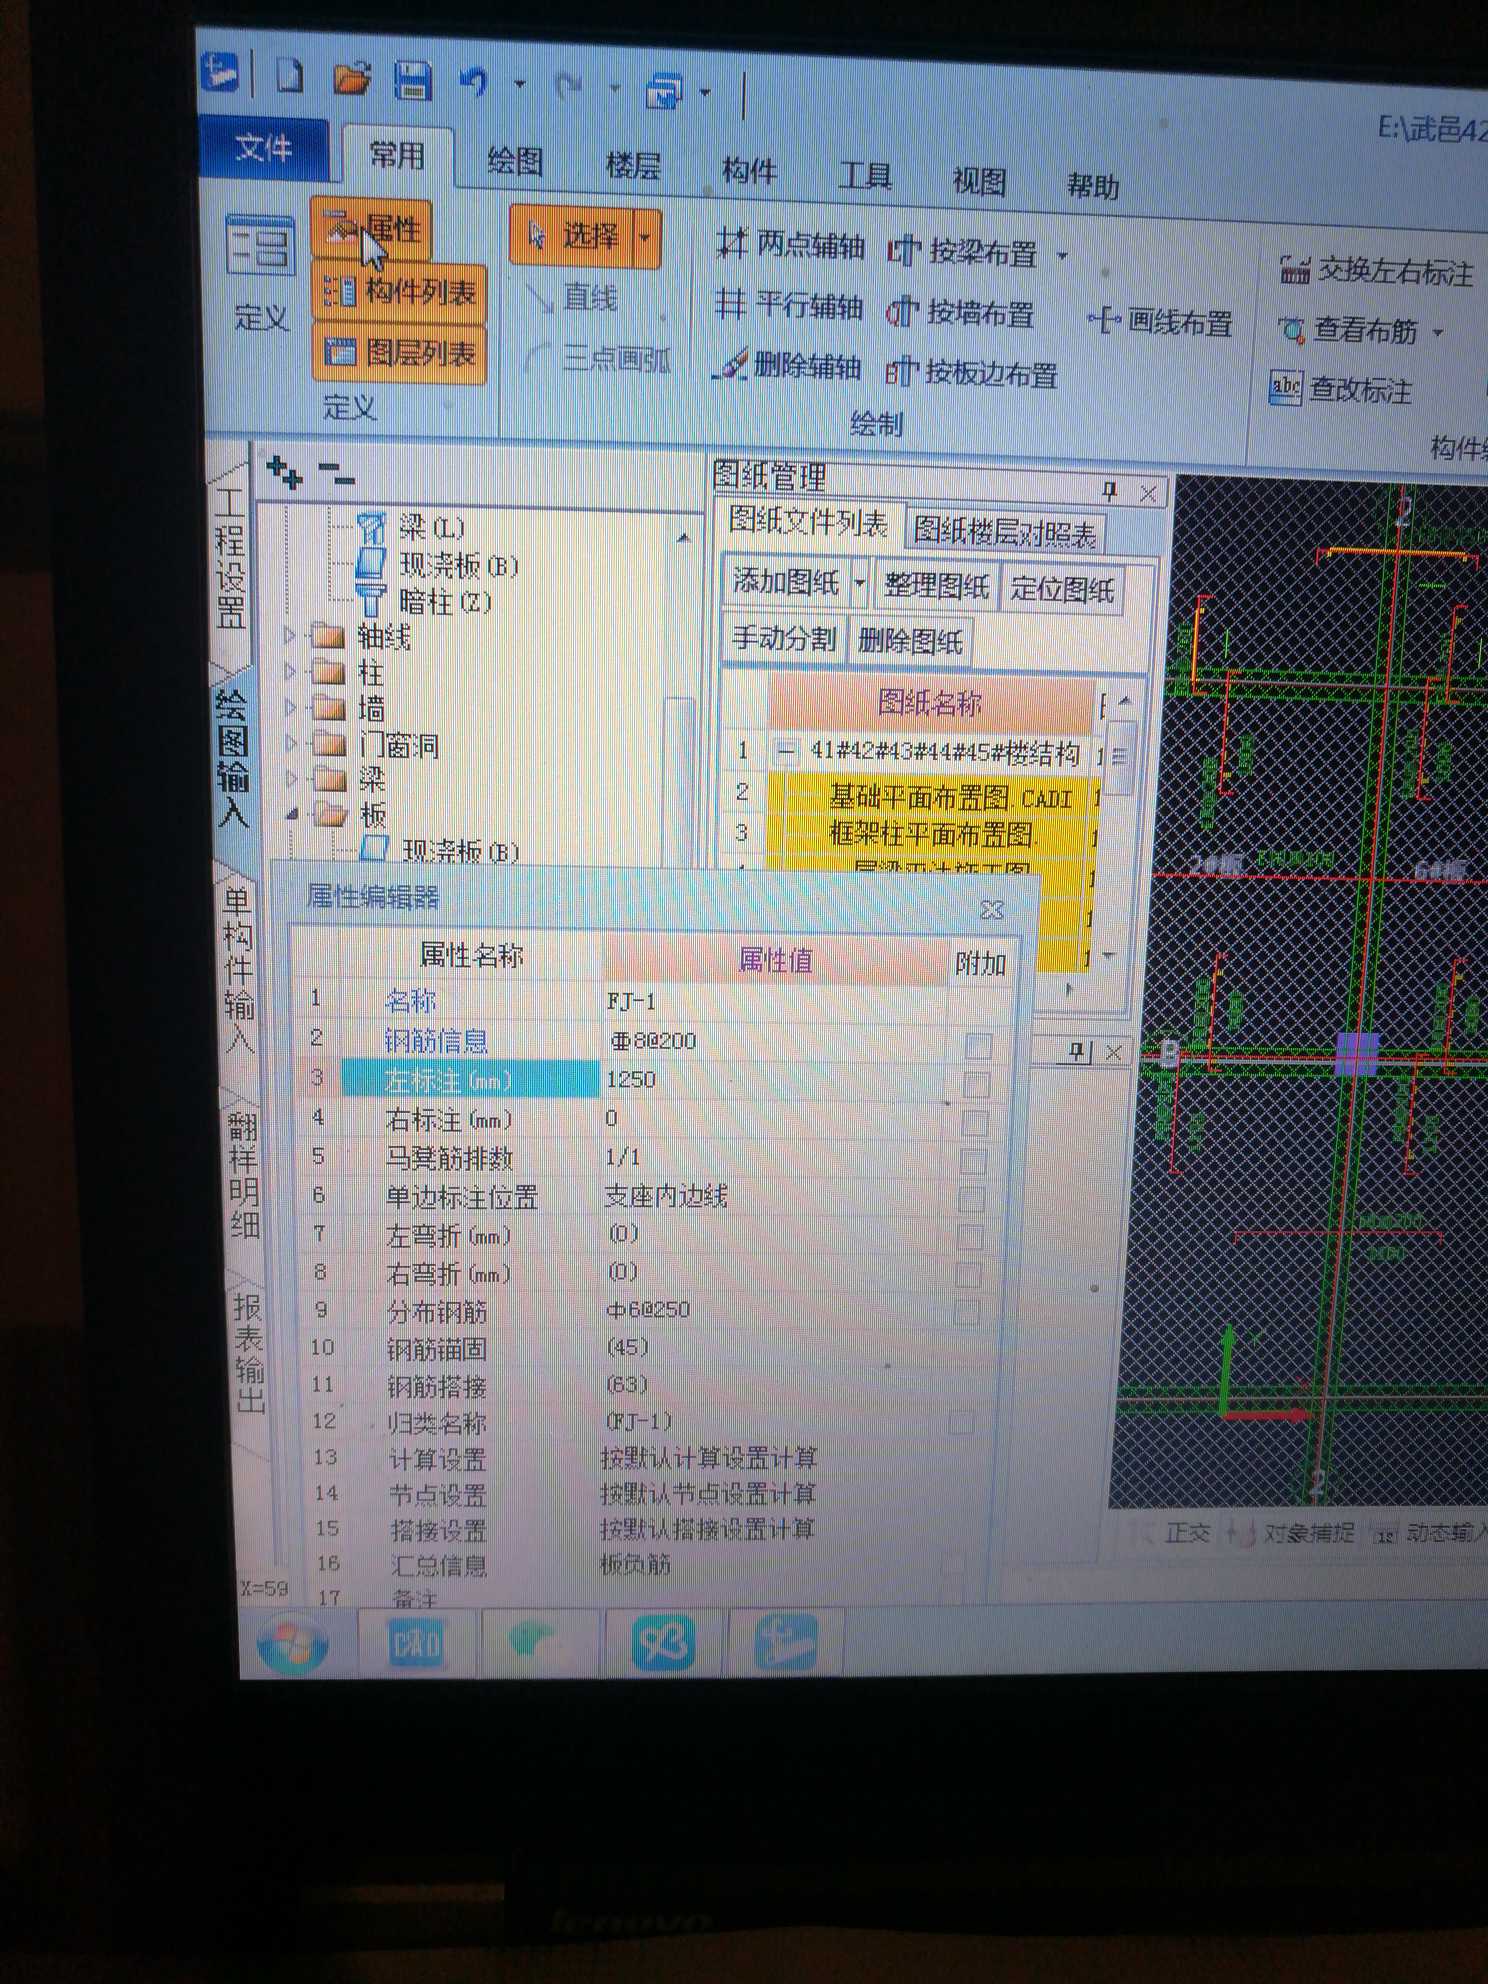Activate the 选择 selection tool
This screenshot has height=1984, width=1488.
pos(573,236)
